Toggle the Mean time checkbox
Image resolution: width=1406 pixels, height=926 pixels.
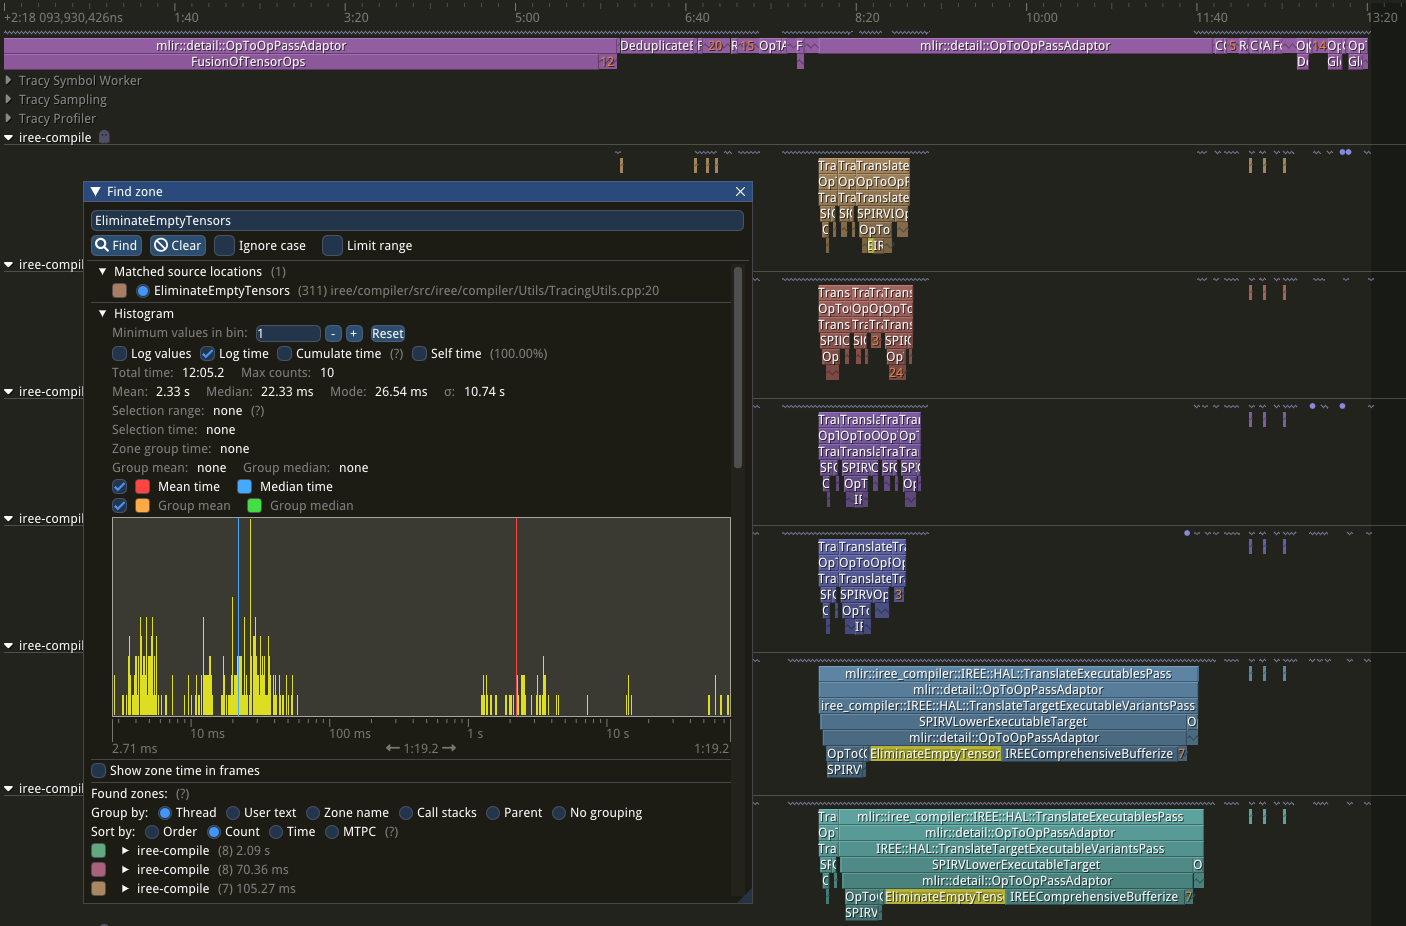tap(120, 487)
